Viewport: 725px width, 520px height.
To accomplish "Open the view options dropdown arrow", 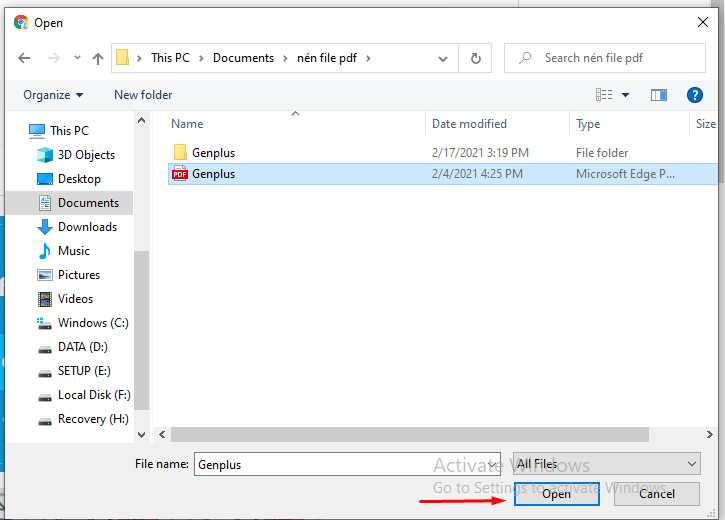I will tap(626, 95).
